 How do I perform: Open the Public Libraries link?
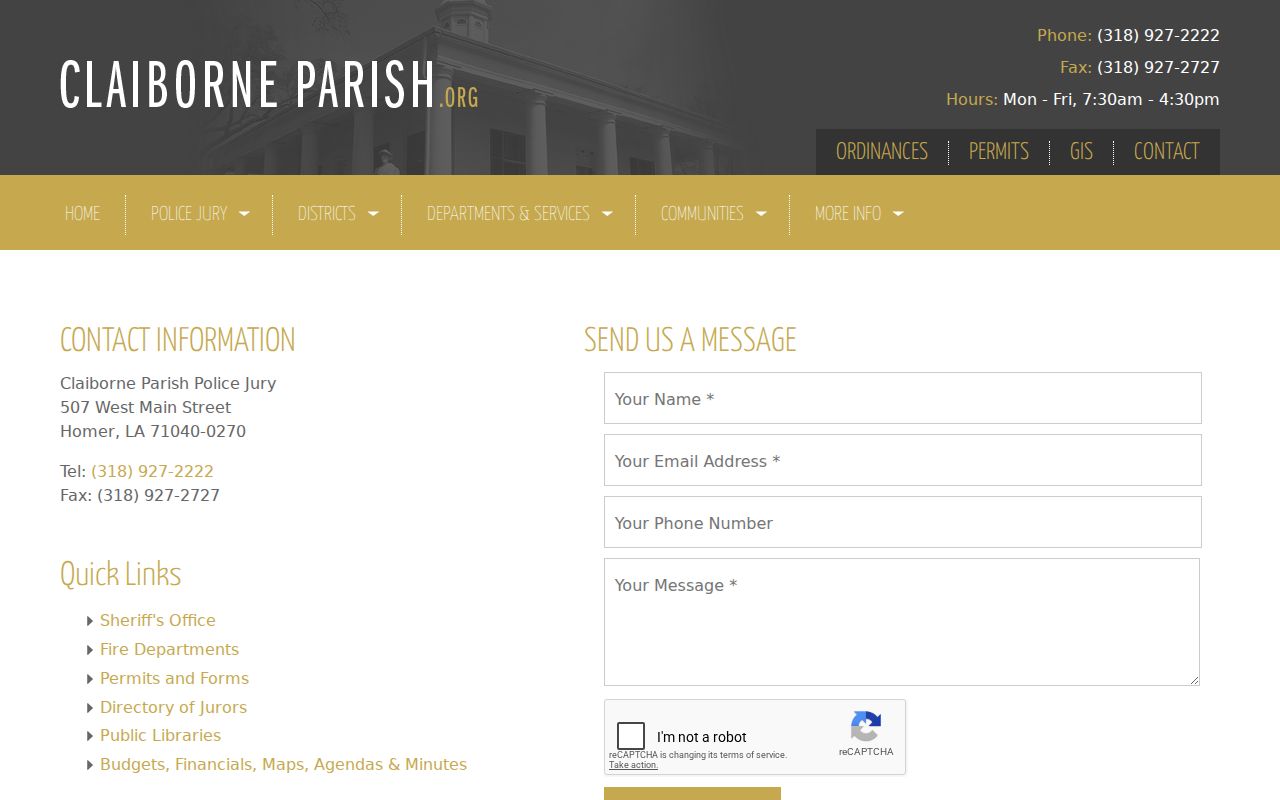[160, 735]
